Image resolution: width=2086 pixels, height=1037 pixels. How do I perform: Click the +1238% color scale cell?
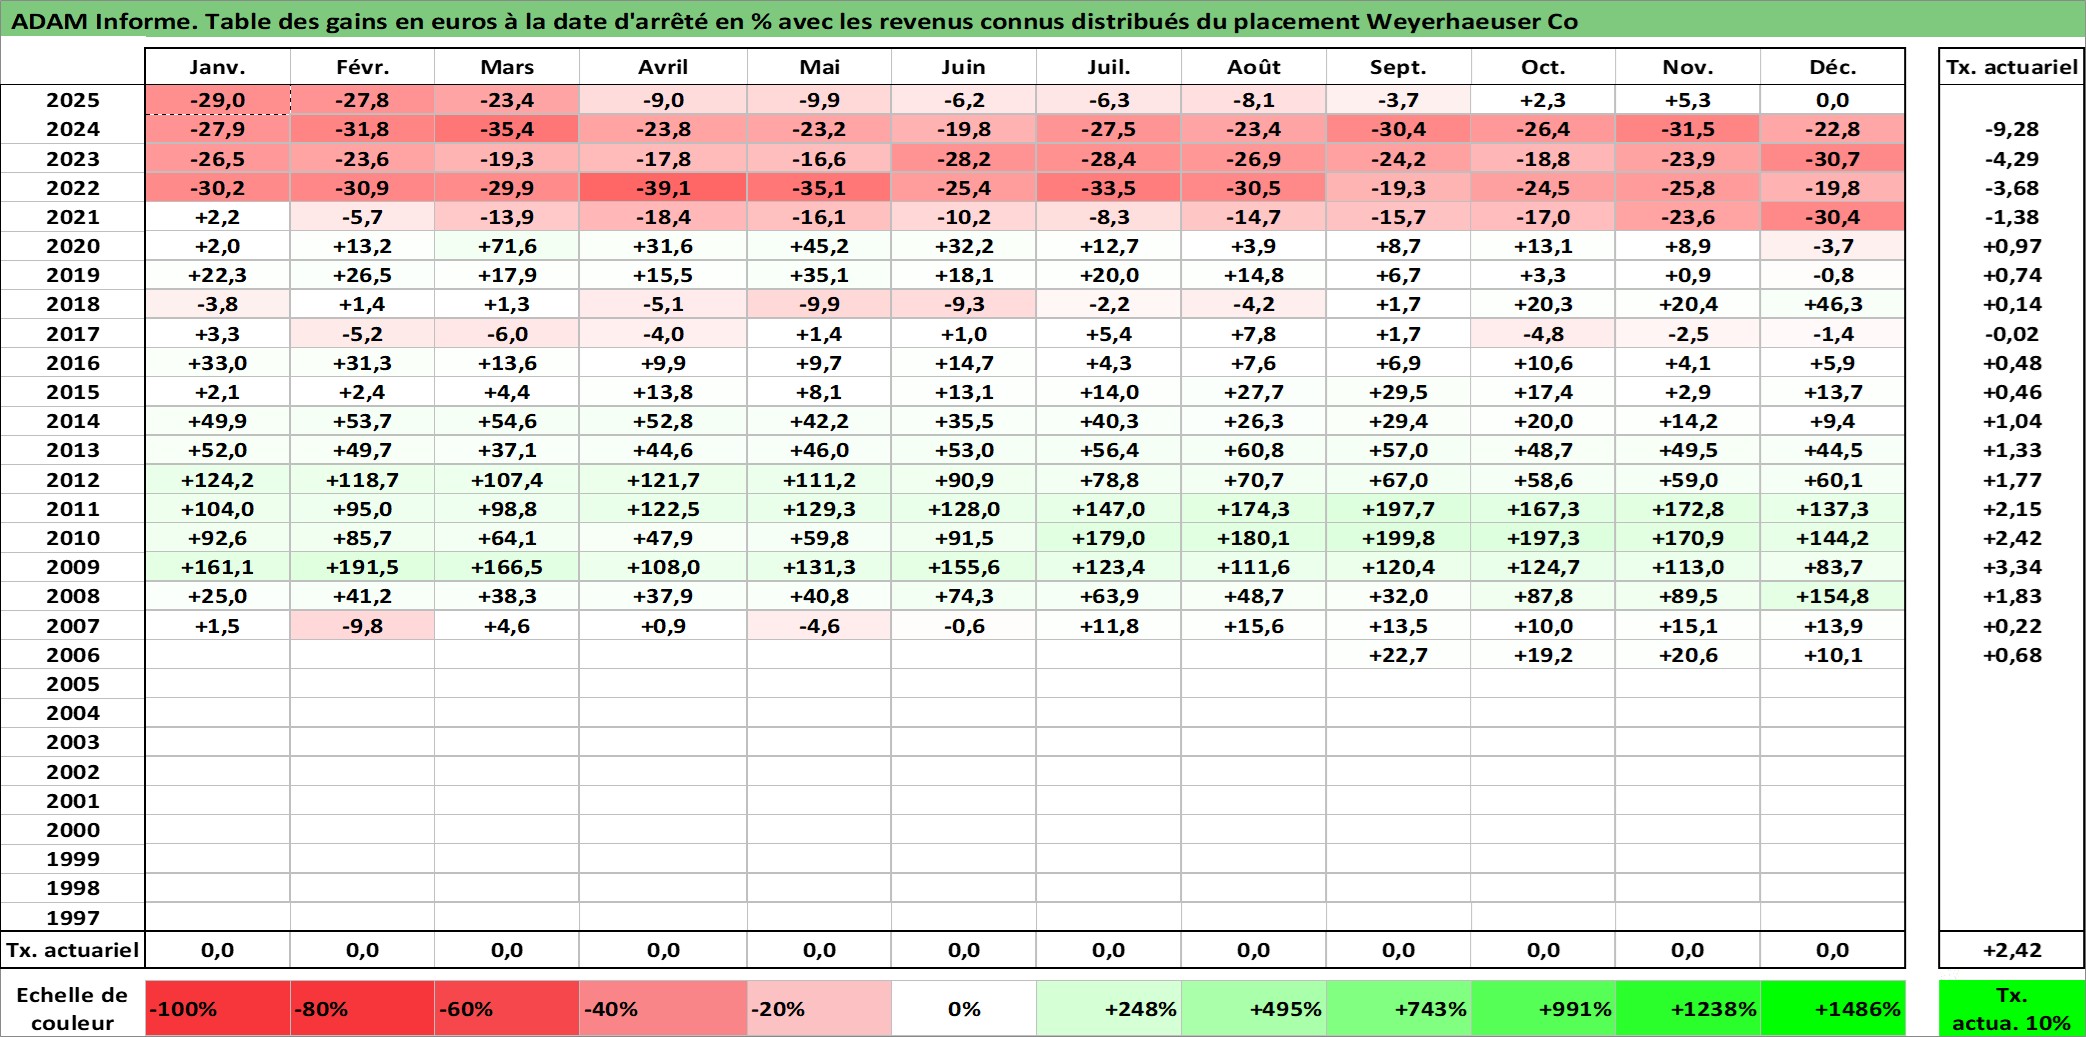point(1688,1008)
